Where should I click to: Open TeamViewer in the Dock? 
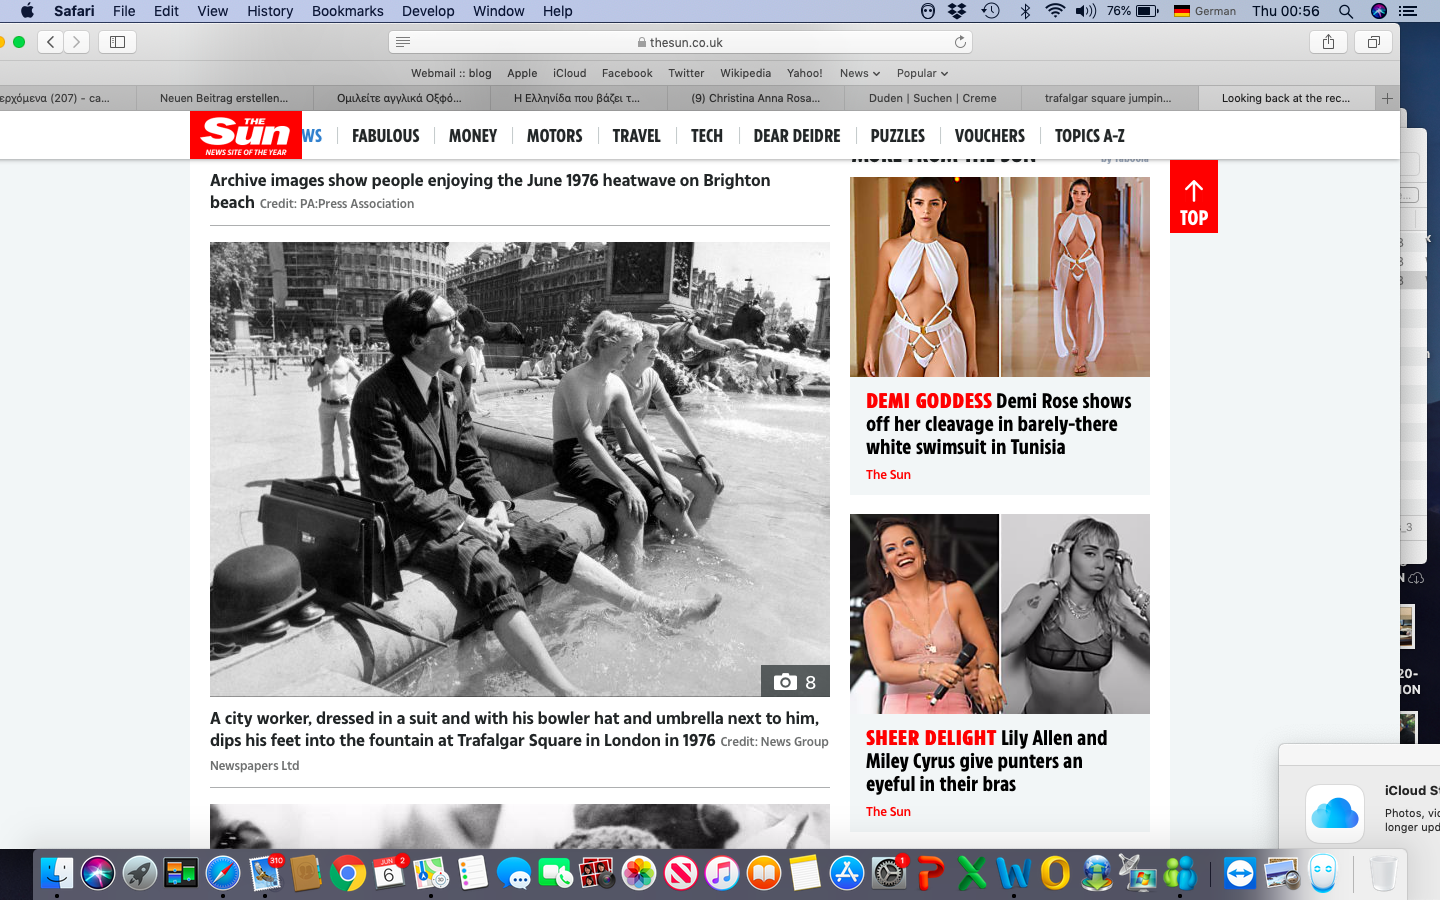pyautogui.click(x=1239, y=873)
